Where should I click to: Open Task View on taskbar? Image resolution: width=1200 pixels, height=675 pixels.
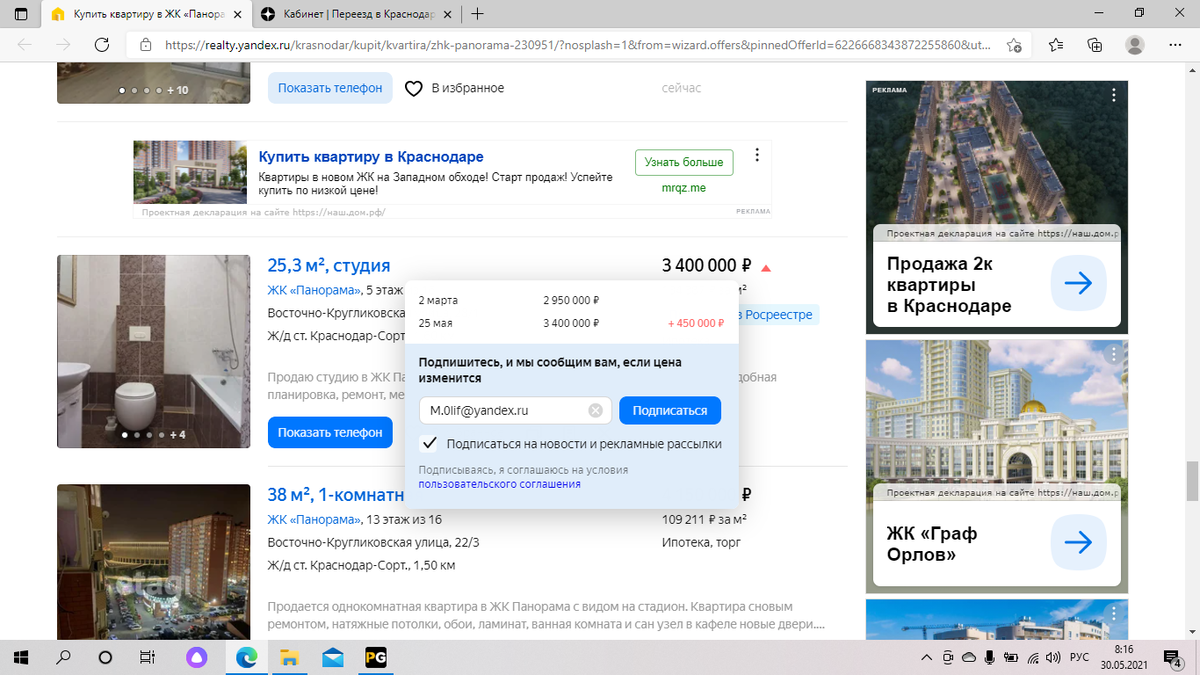[x=146, y=657]
